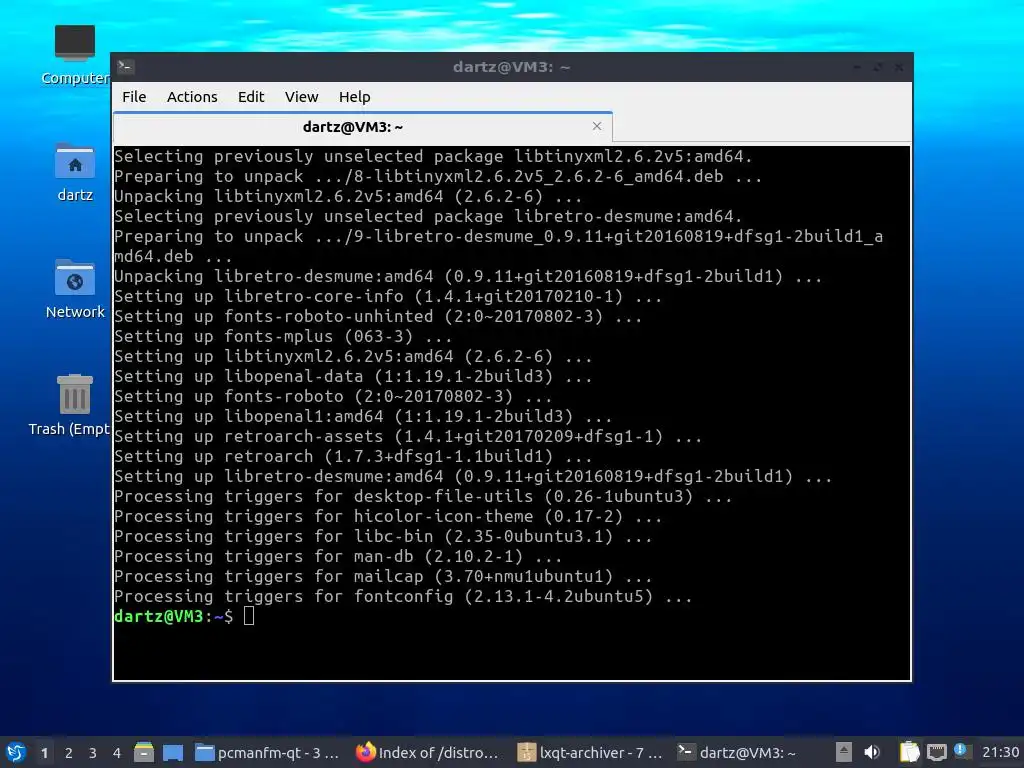Click 'Processing triggers for mailcap' line
The width and height of the screenshot is (1024, 768).
point(383,576)
